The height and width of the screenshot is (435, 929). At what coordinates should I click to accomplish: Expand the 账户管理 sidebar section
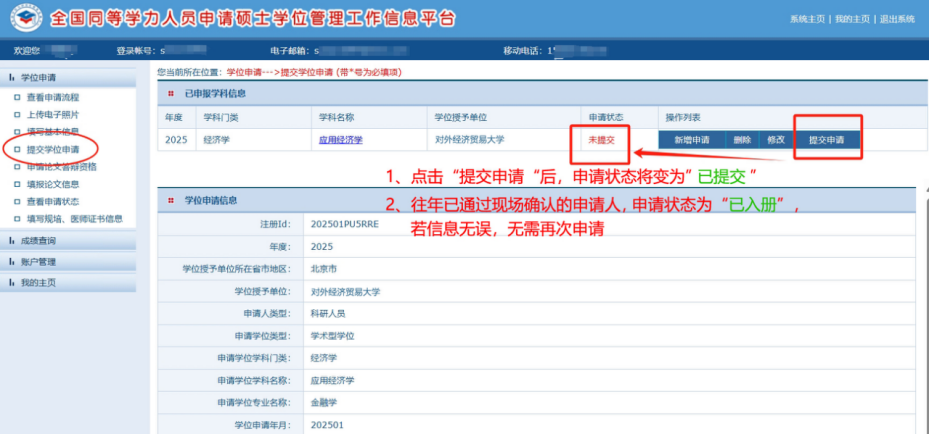click(68, 261)
